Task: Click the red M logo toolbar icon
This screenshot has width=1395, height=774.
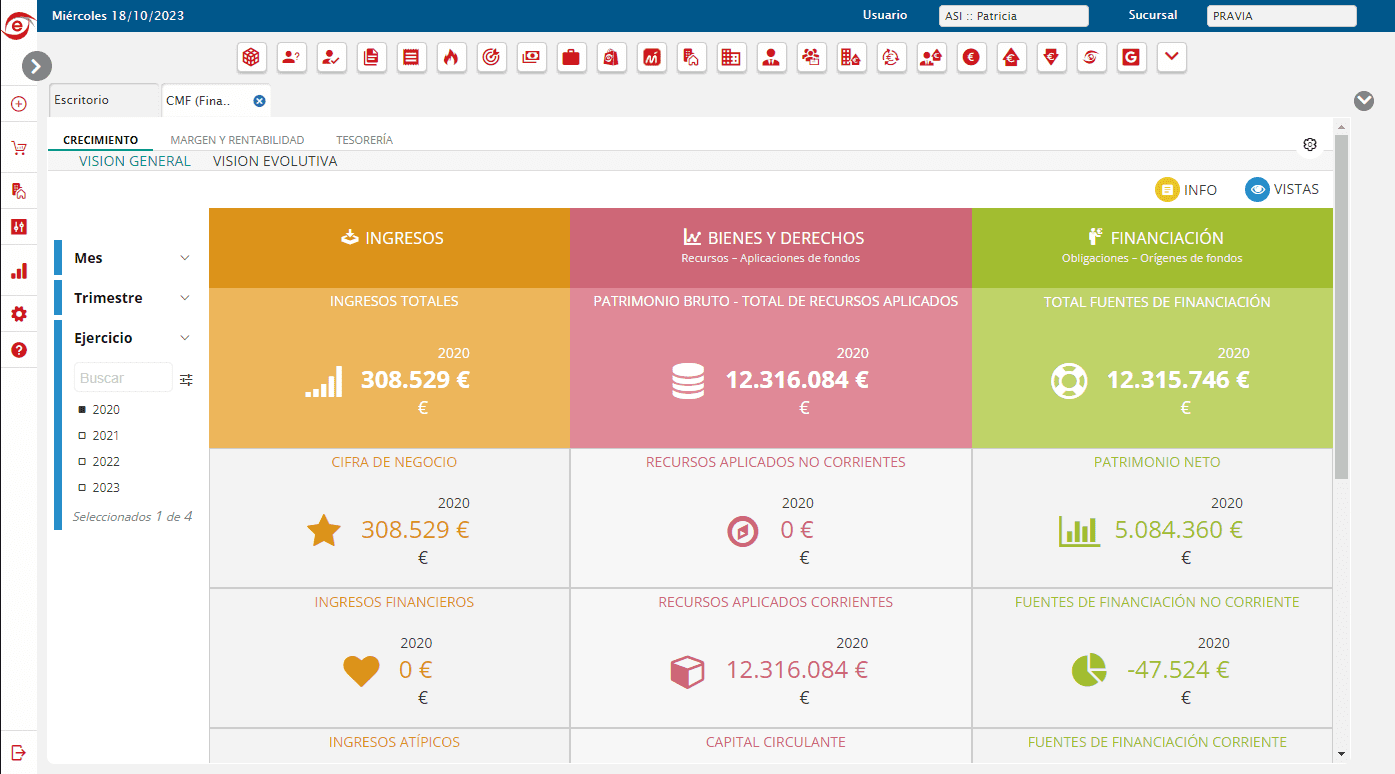Action: 651,58
